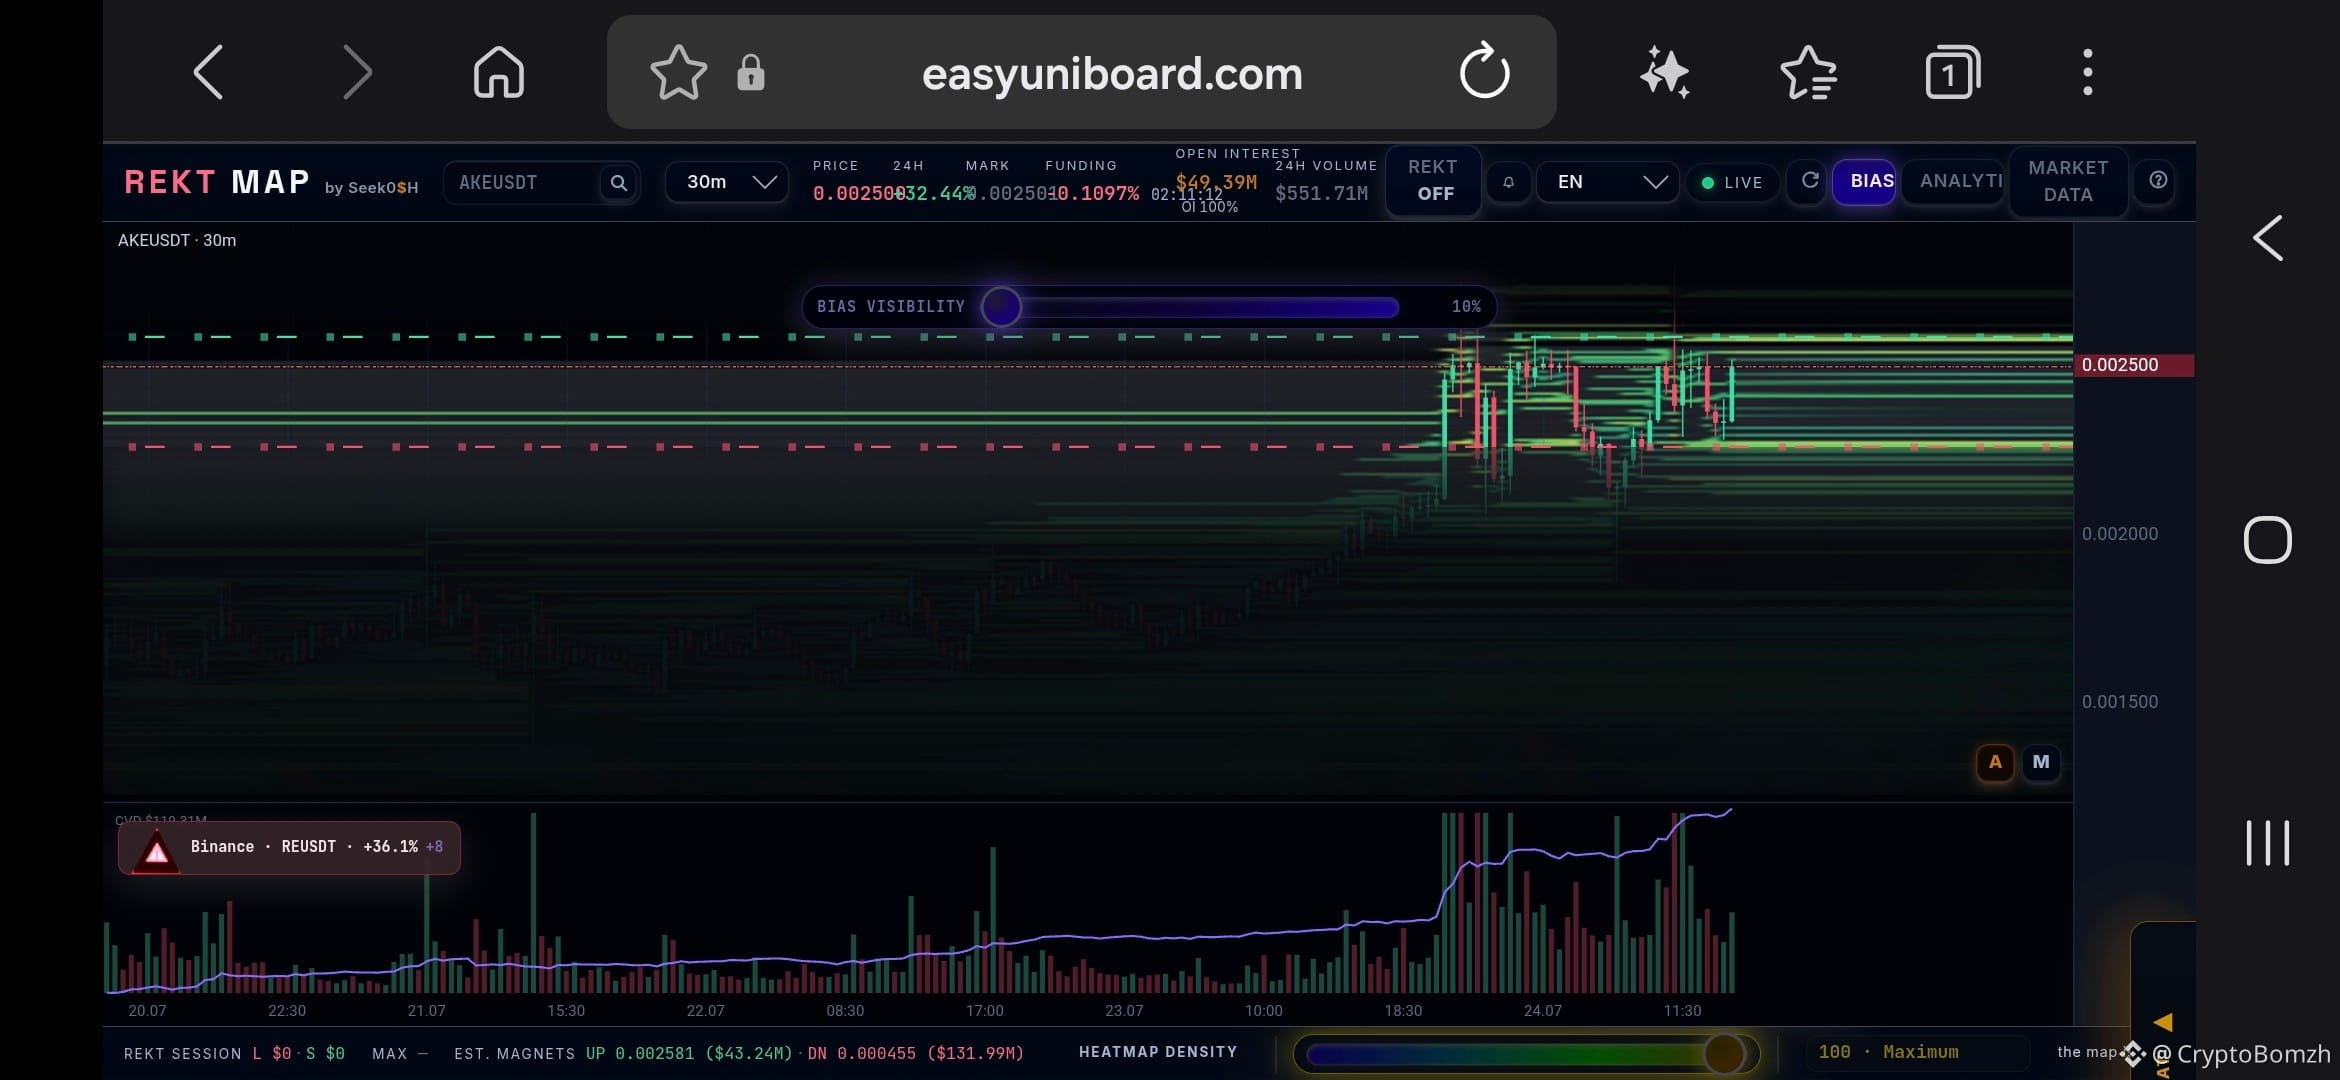Toggle the LIVE status indicator
This screenshot has height=1080, width=2340.
pos(1733,183)
